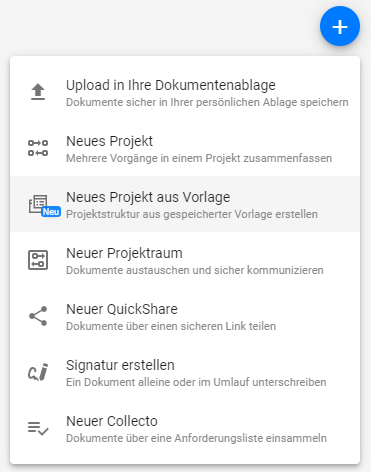Click text Projektstruktur aus gespeicherter Vorlage erstellen
This screenshot has height=472, width=371.
pyautogui.click(x=192, y=214)
